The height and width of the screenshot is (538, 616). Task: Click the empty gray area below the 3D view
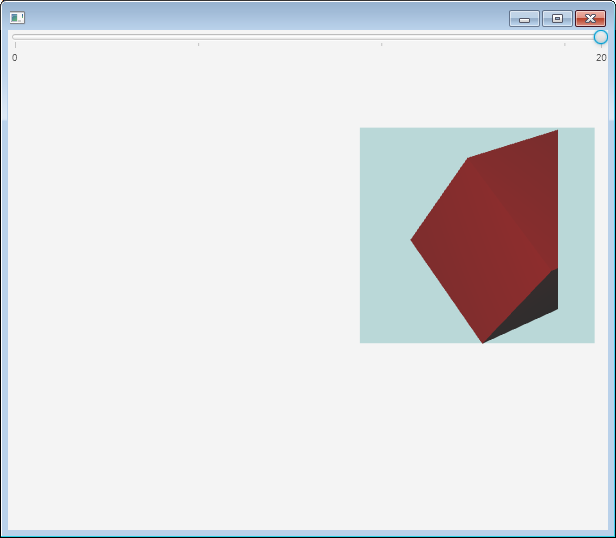[400, 440]
